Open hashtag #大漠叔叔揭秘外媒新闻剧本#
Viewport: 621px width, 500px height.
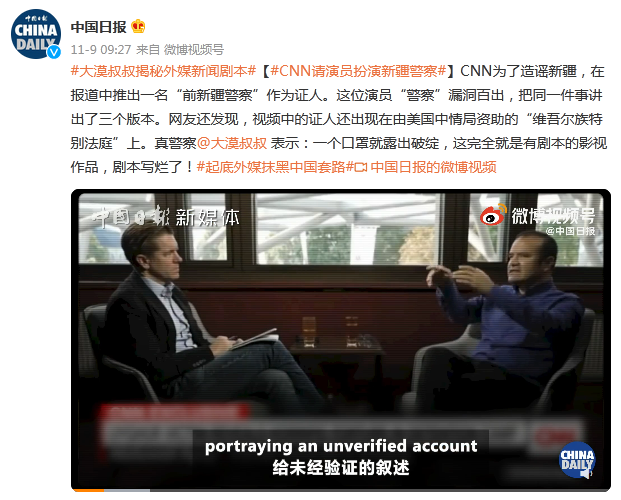tap(164, 71)
